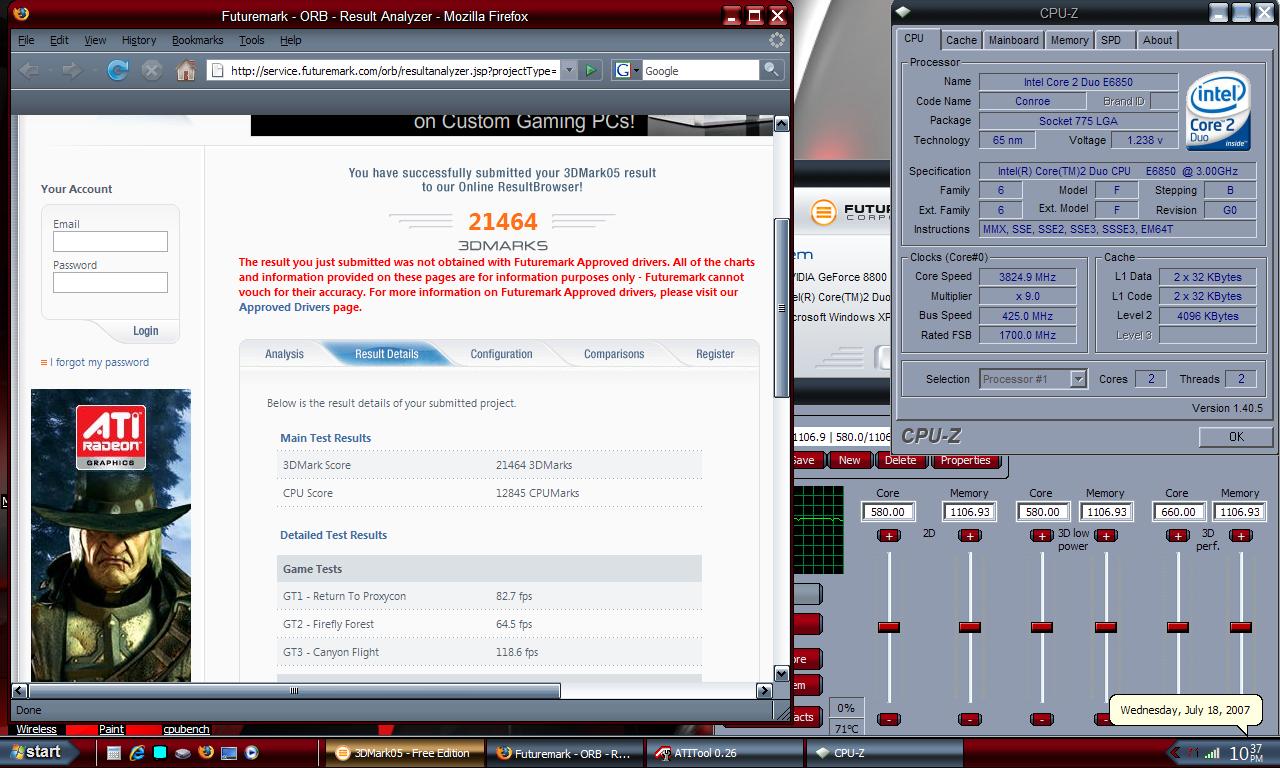The image size is (1280, 768).
Task: Open the Firefox Home page icon
Action: (x=185, y=70)
